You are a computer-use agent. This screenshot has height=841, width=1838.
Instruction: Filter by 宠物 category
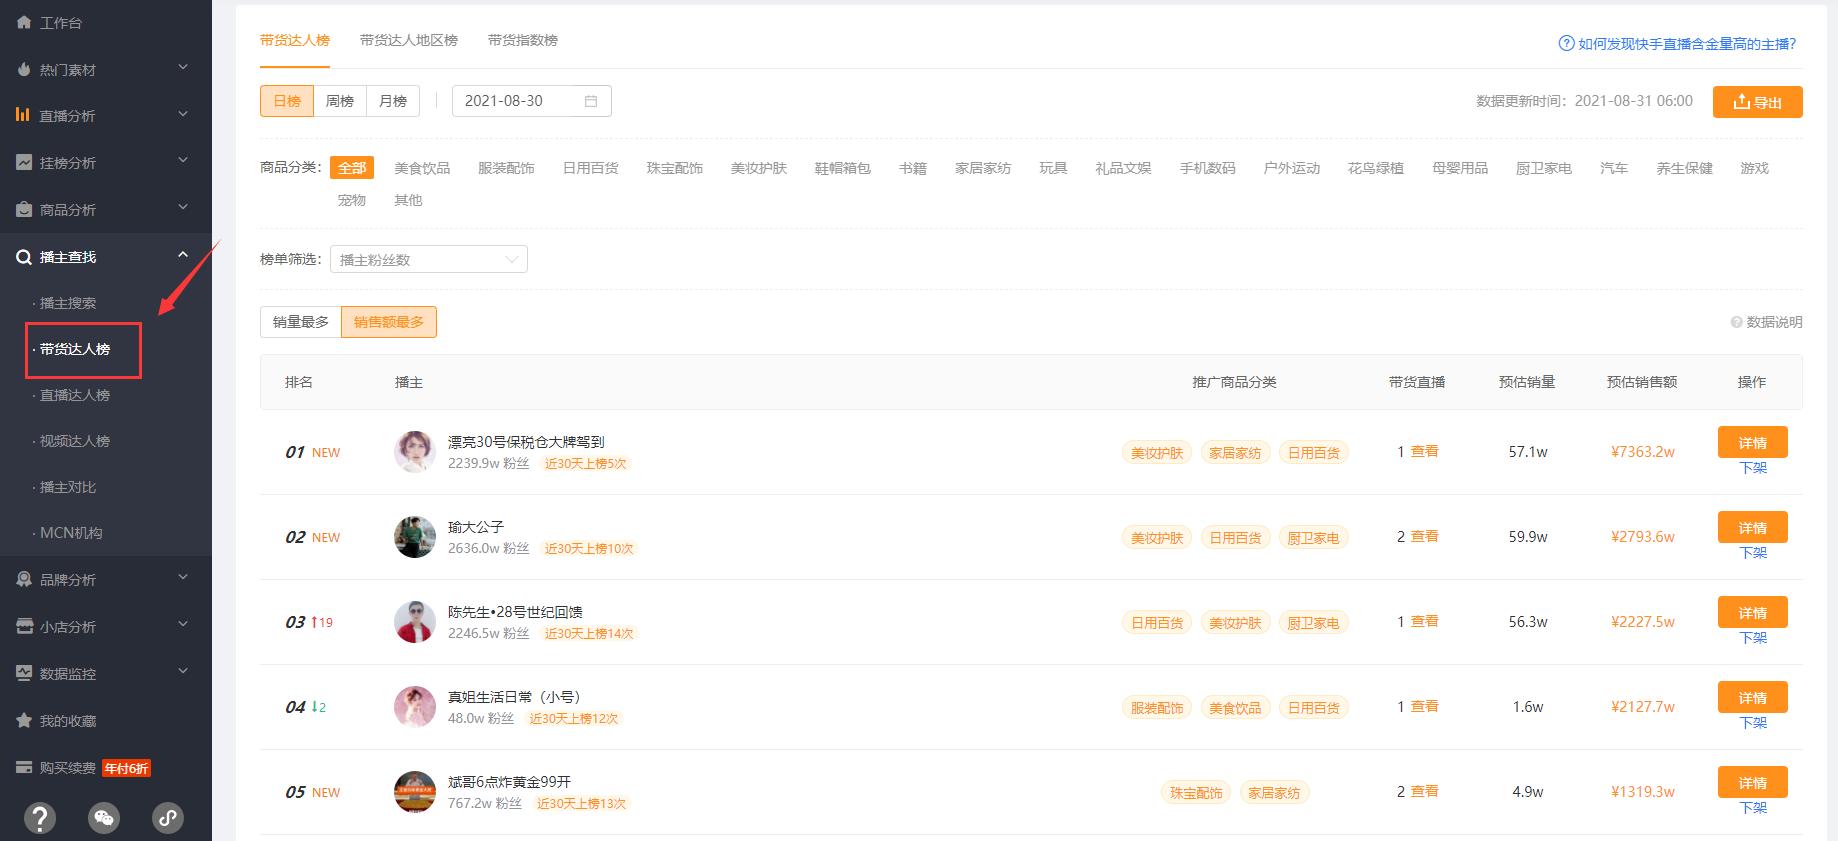click(x=352, y=200)
